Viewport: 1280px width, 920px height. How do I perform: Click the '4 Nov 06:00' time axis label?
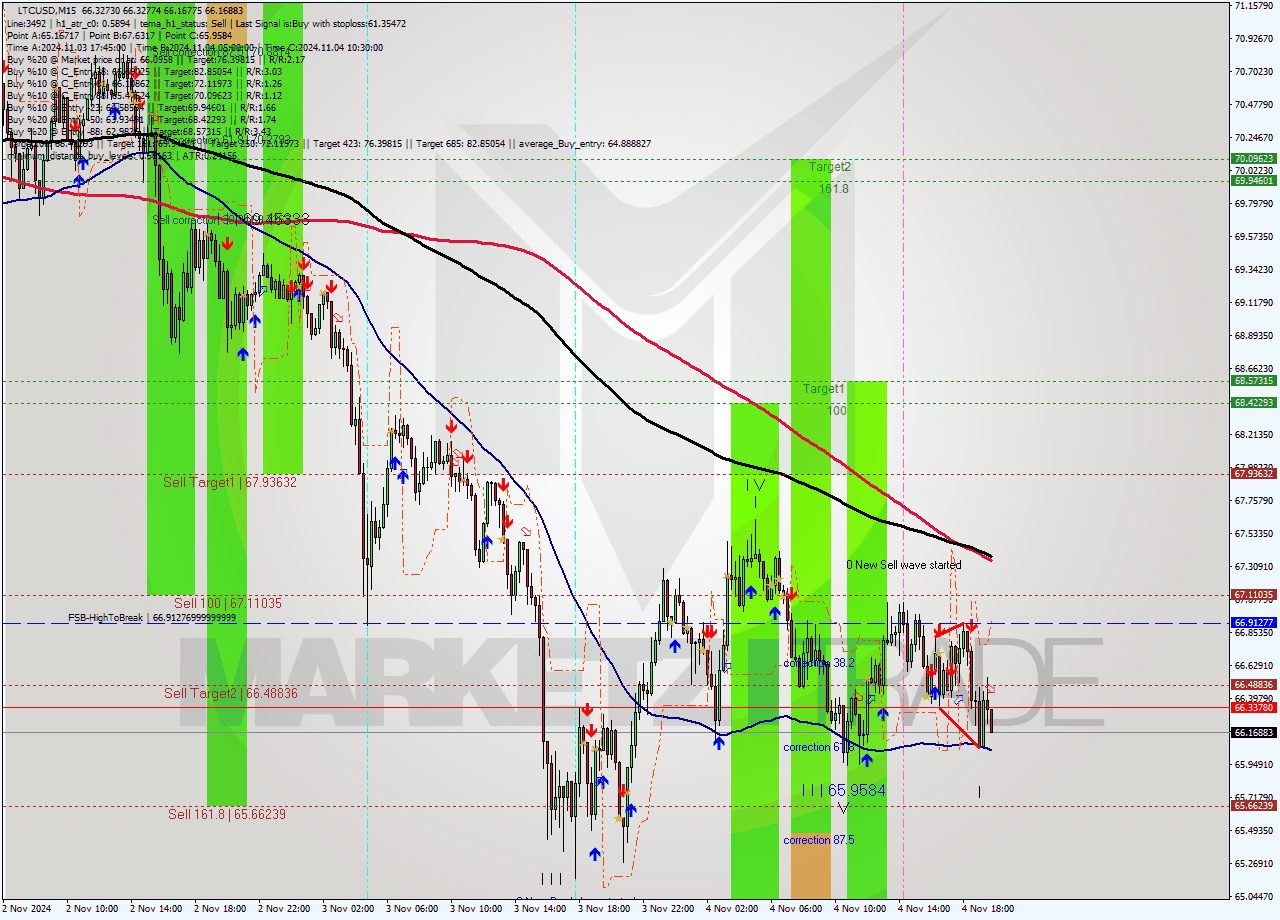795,909
